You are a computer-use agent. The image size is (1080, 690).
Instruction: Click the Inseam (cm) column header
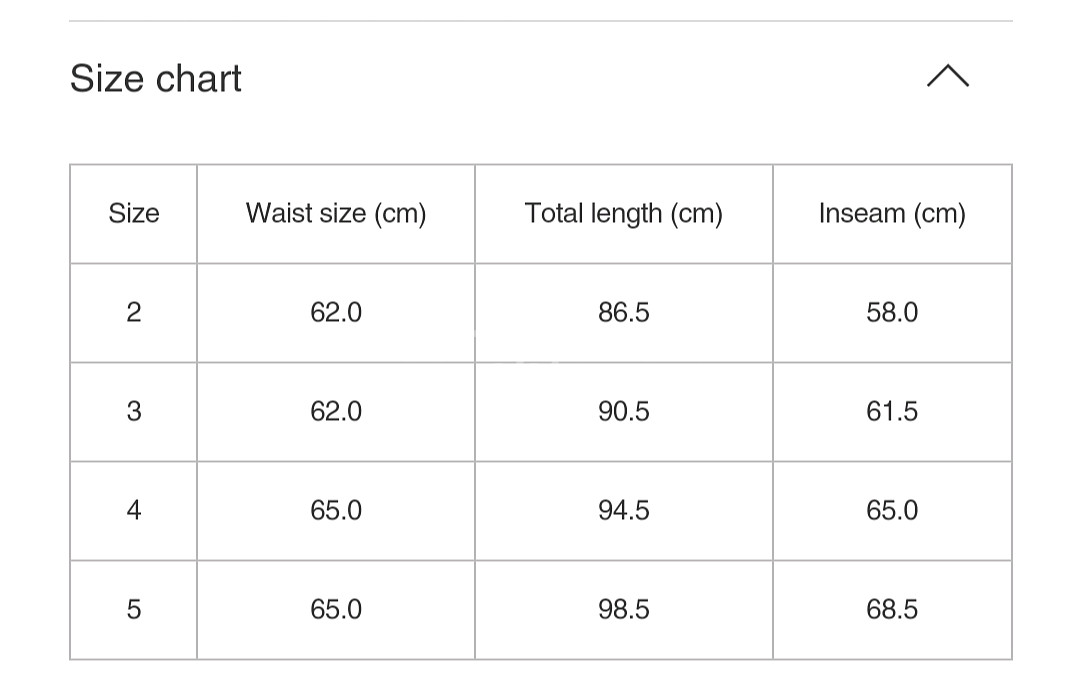pyautogui.click(x=892, y=213)
